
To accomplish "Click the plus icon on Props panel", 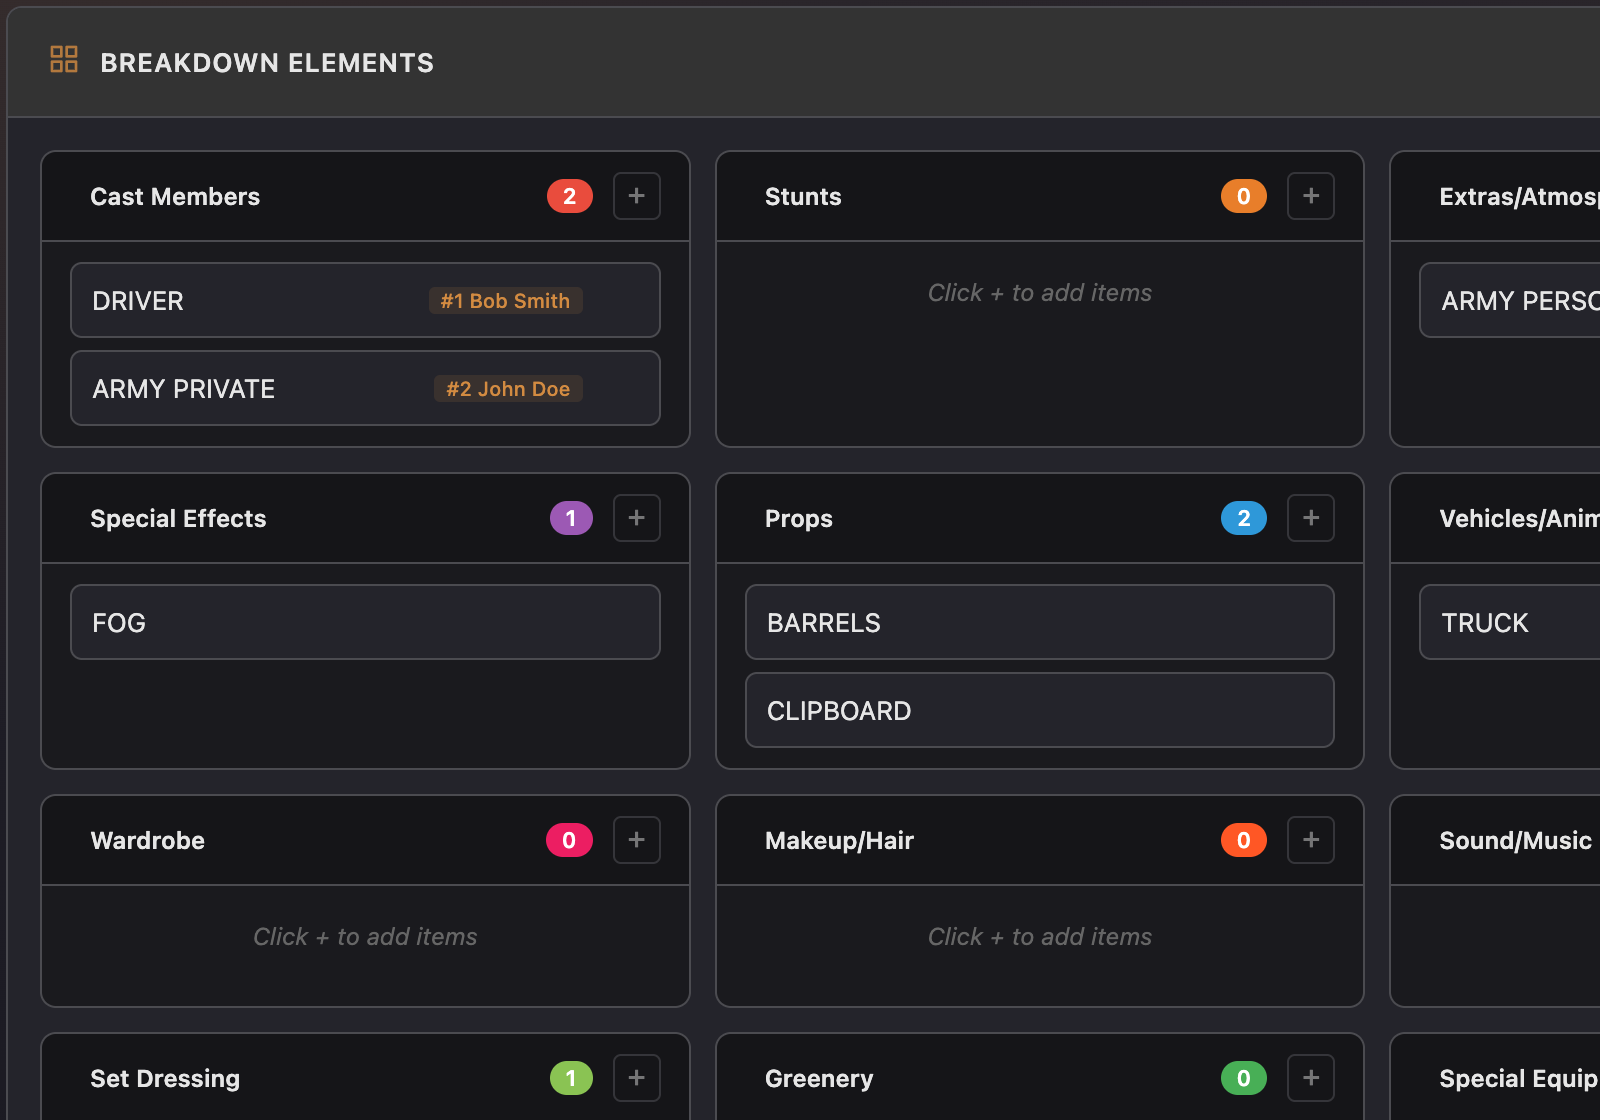I will click(1311, 518).
